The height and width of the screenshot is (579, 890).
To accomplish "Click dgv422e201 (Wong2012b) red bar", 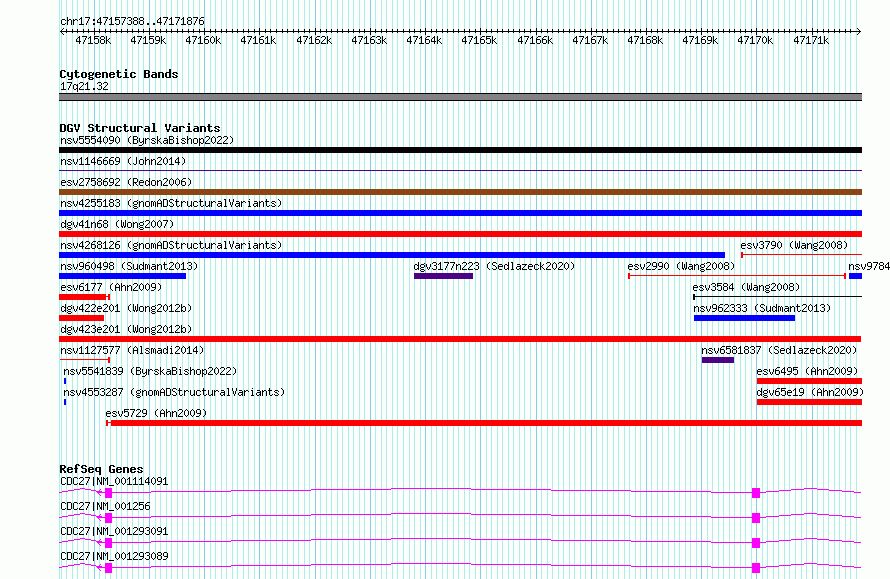I will 82,318.
